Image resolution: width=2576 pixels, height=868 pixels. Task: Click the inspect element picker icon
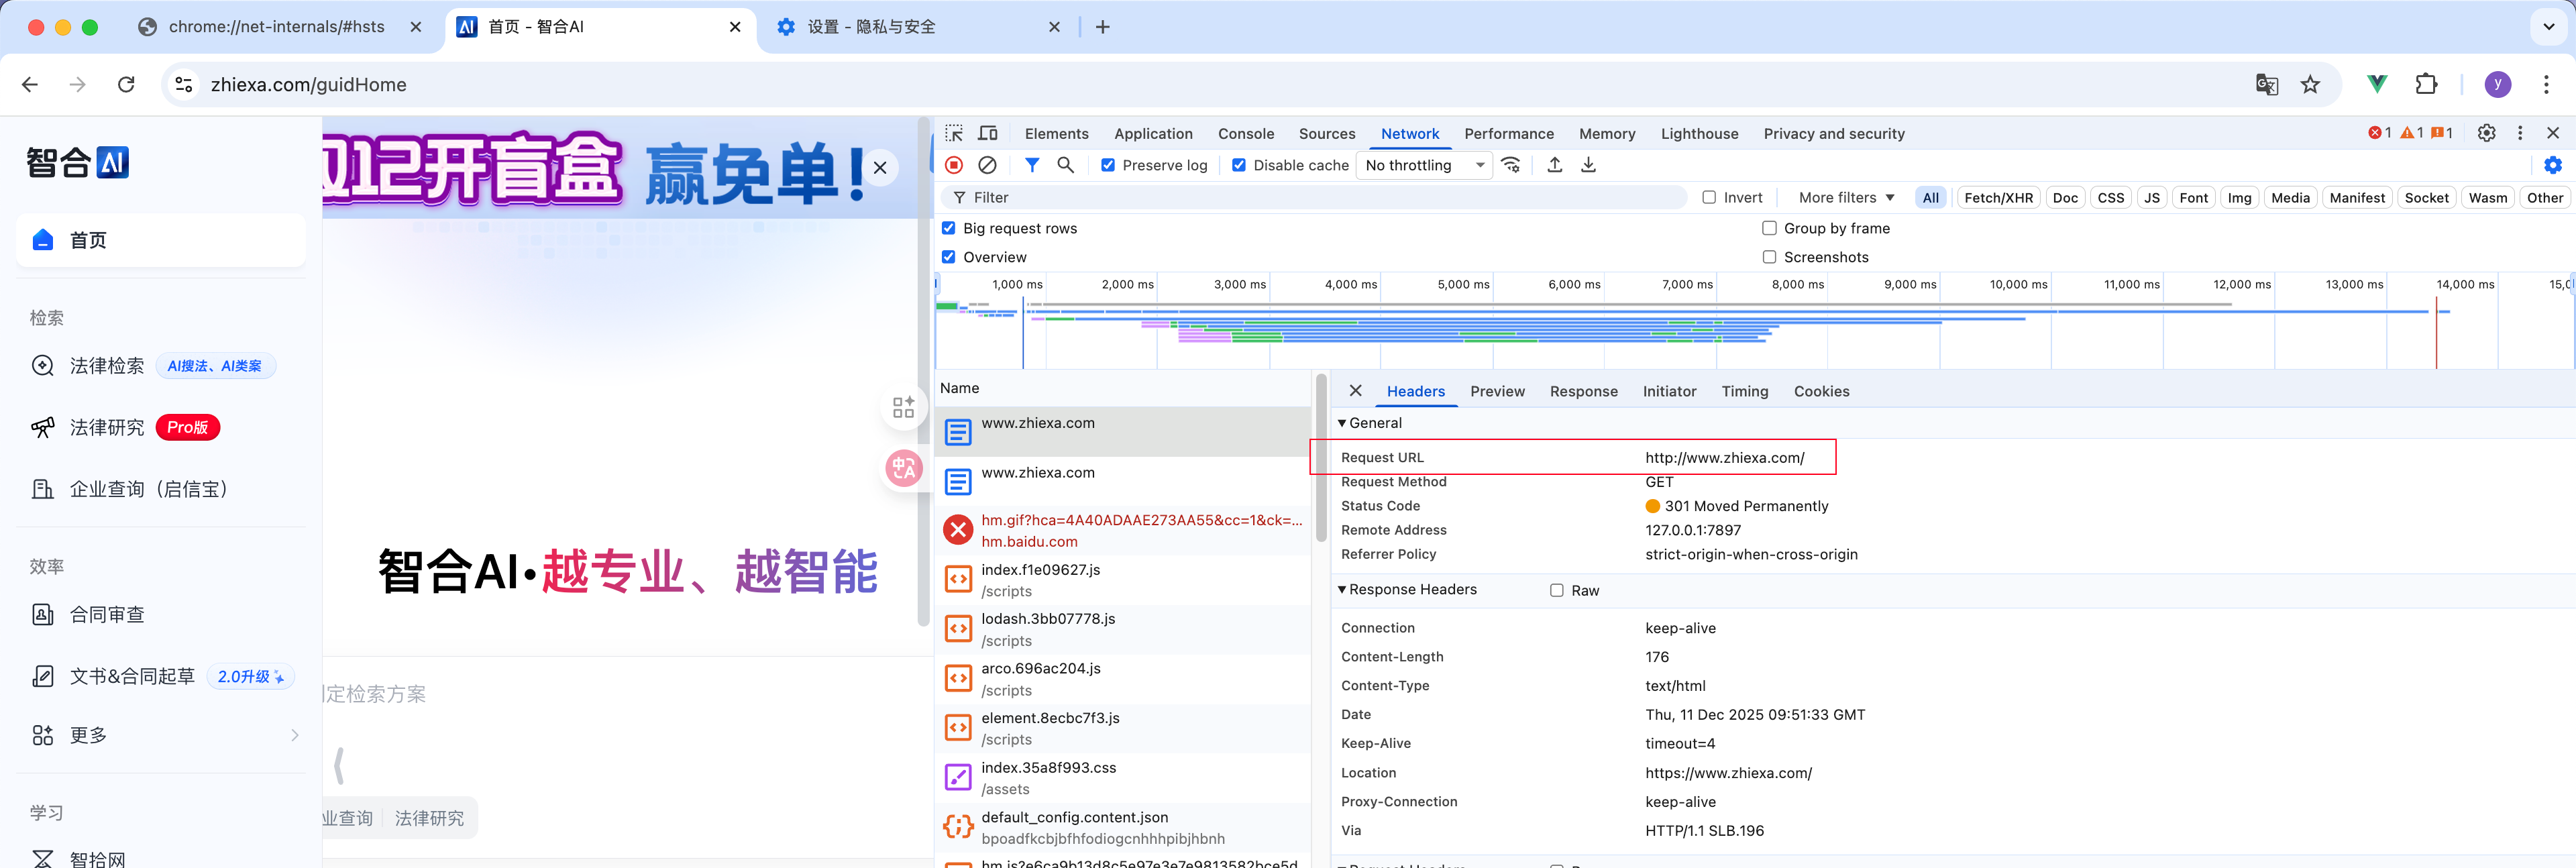[954, 133]
